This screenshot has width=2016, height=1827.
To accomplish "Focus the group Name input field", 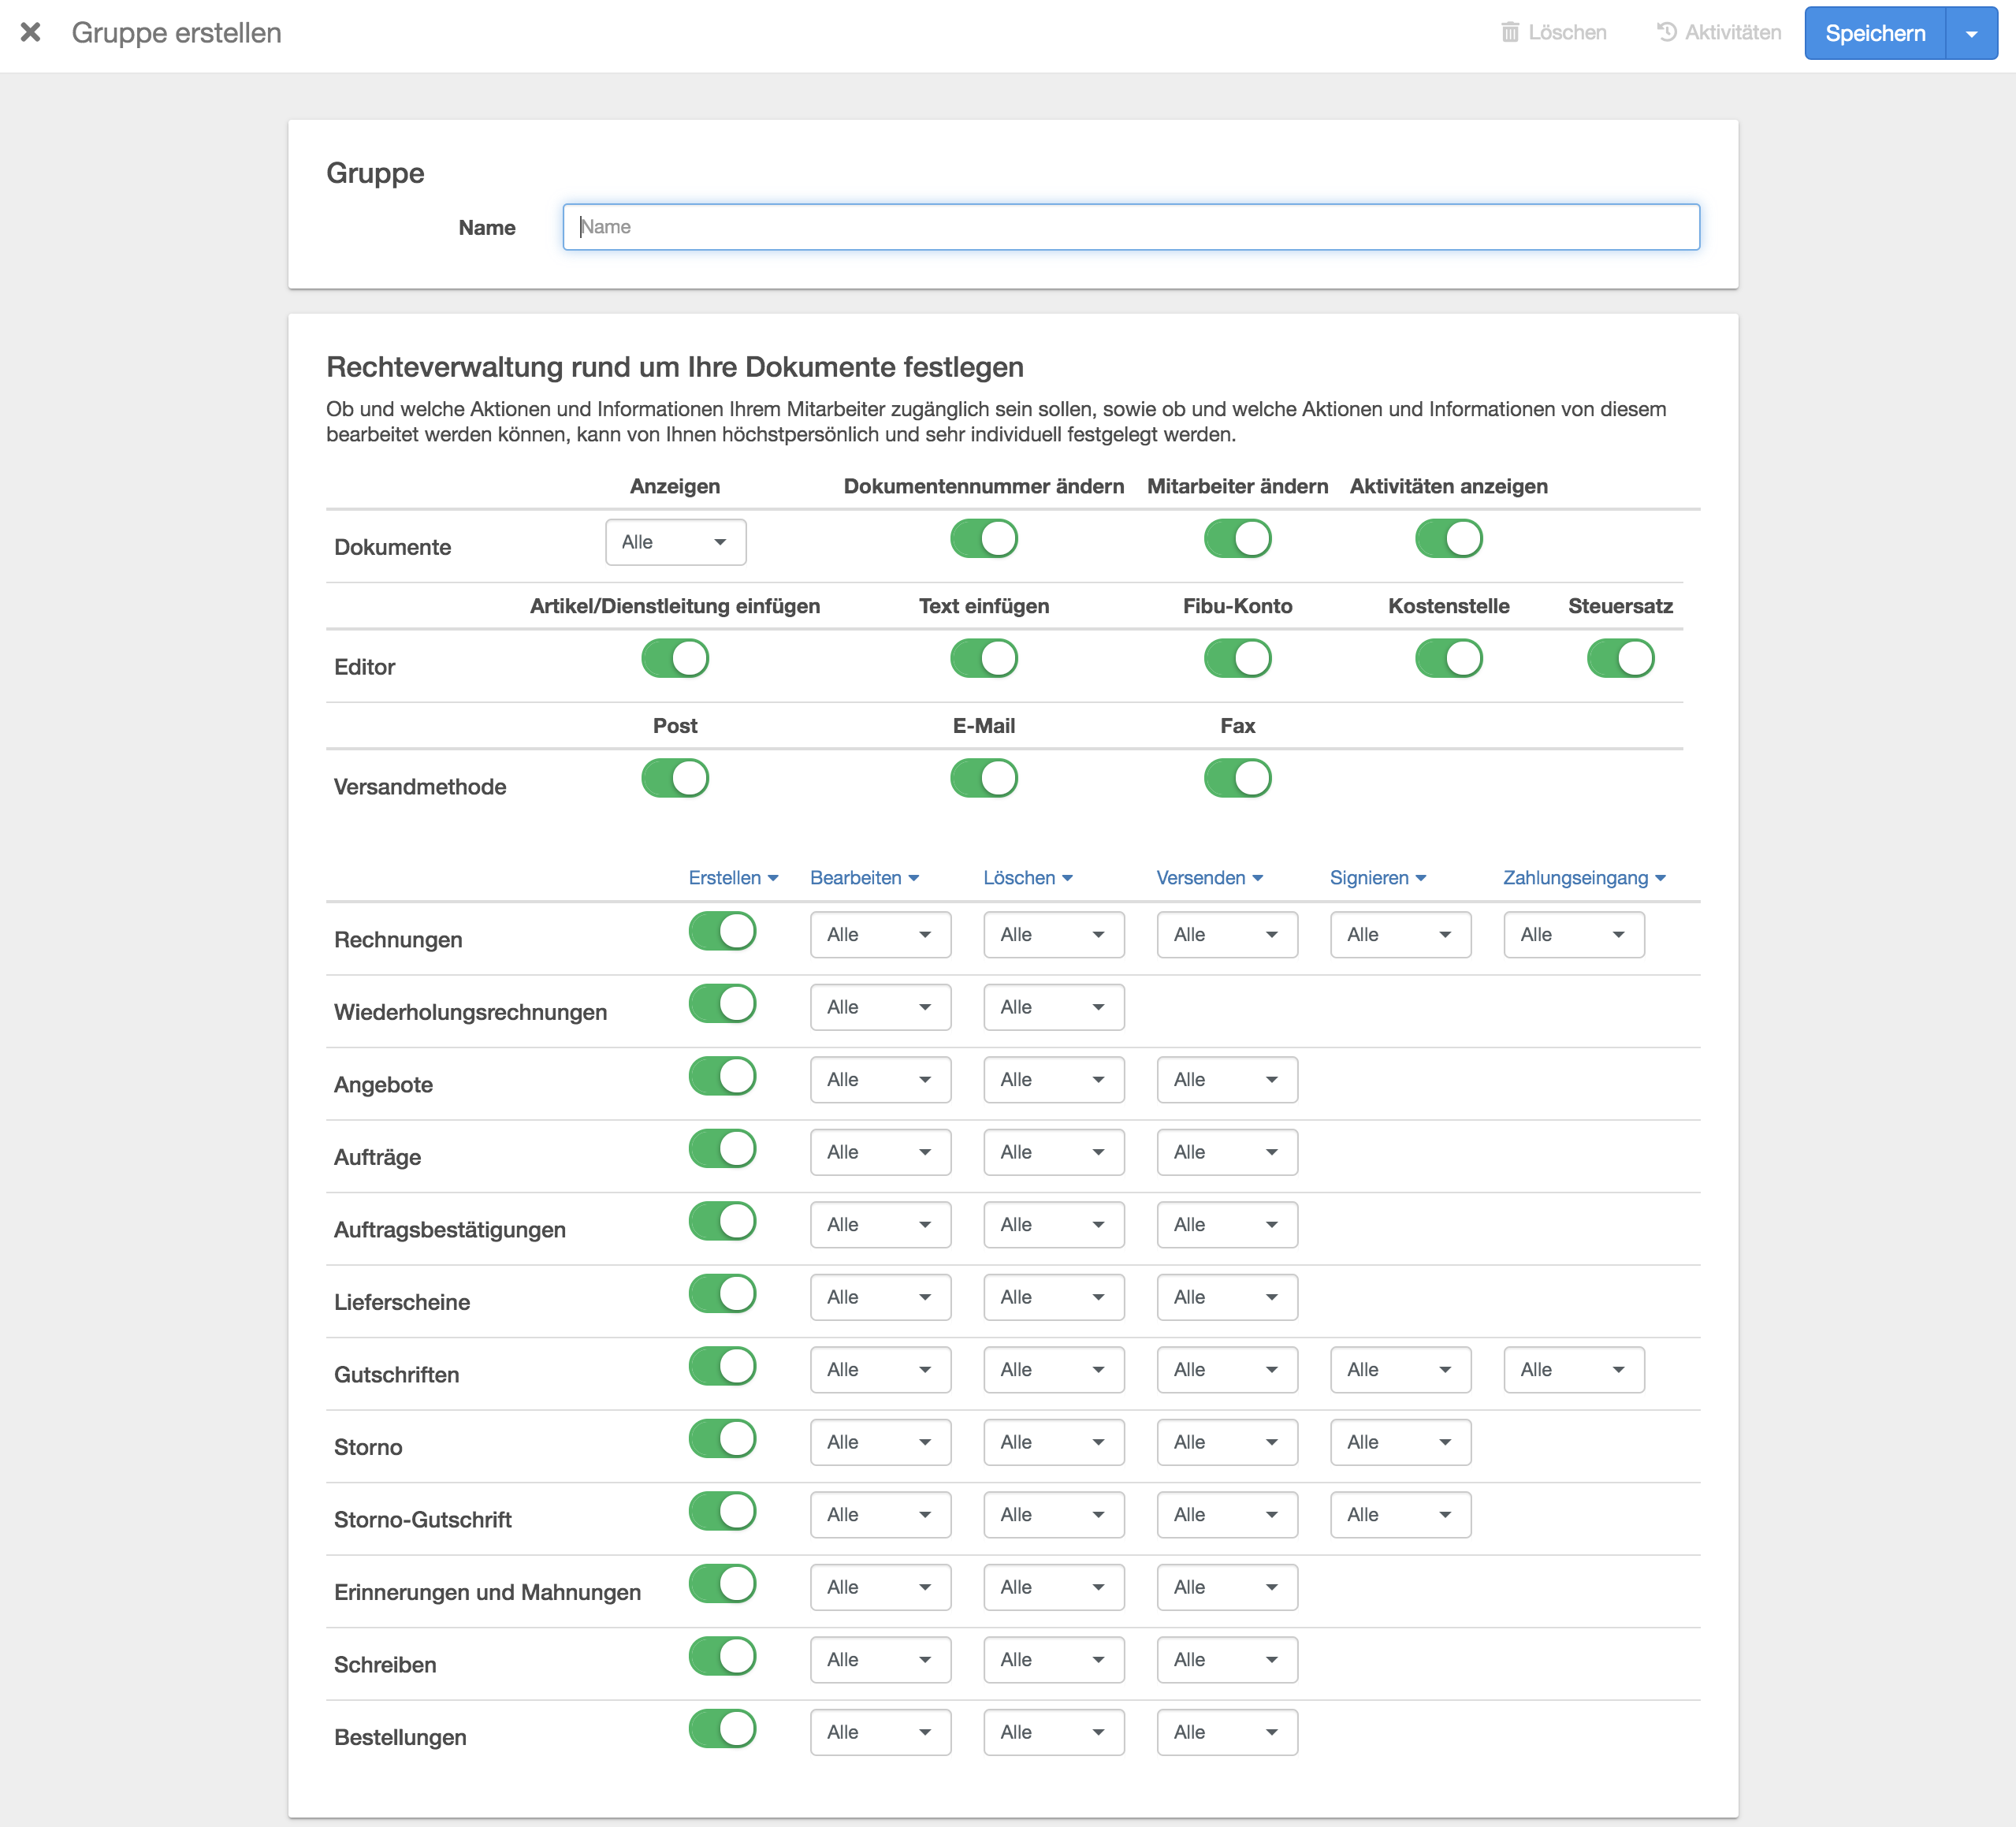I will pyautogui.click(x=1130, y=227).
